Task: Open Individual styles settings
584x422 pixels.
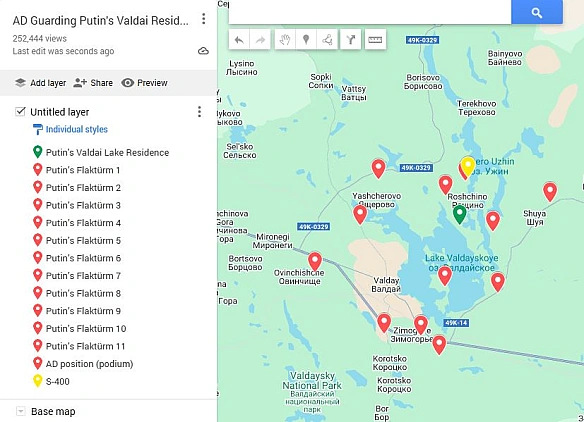Action: click(76, 129)
